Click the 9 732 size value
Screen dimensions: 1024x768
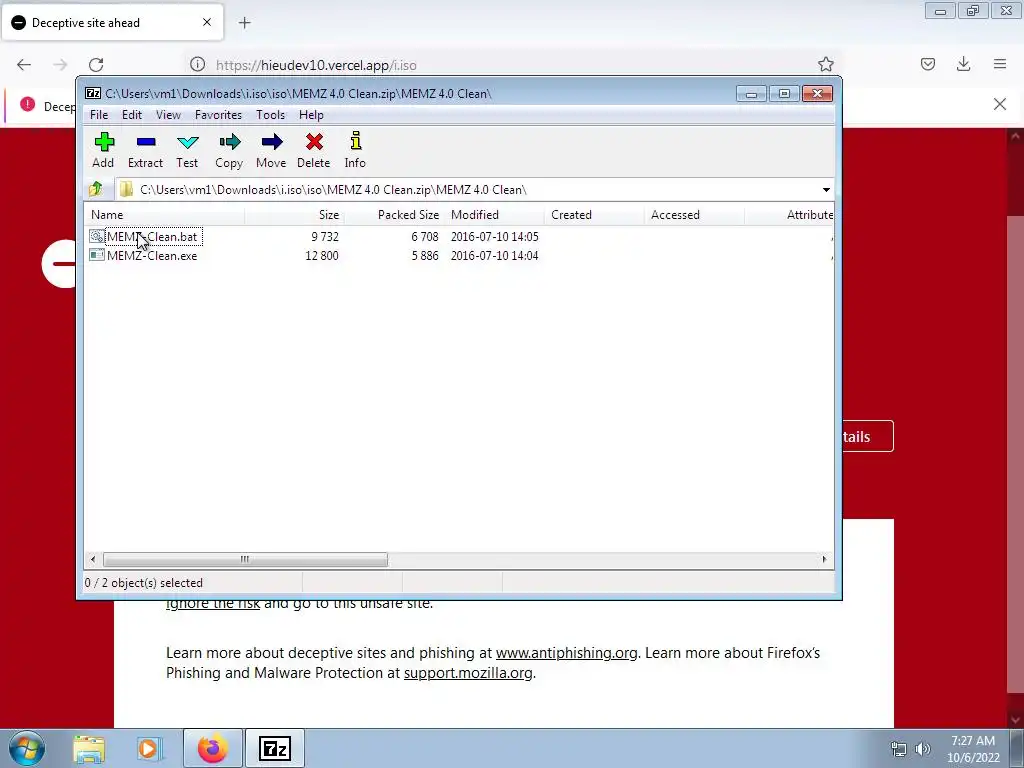coord(325,237)
